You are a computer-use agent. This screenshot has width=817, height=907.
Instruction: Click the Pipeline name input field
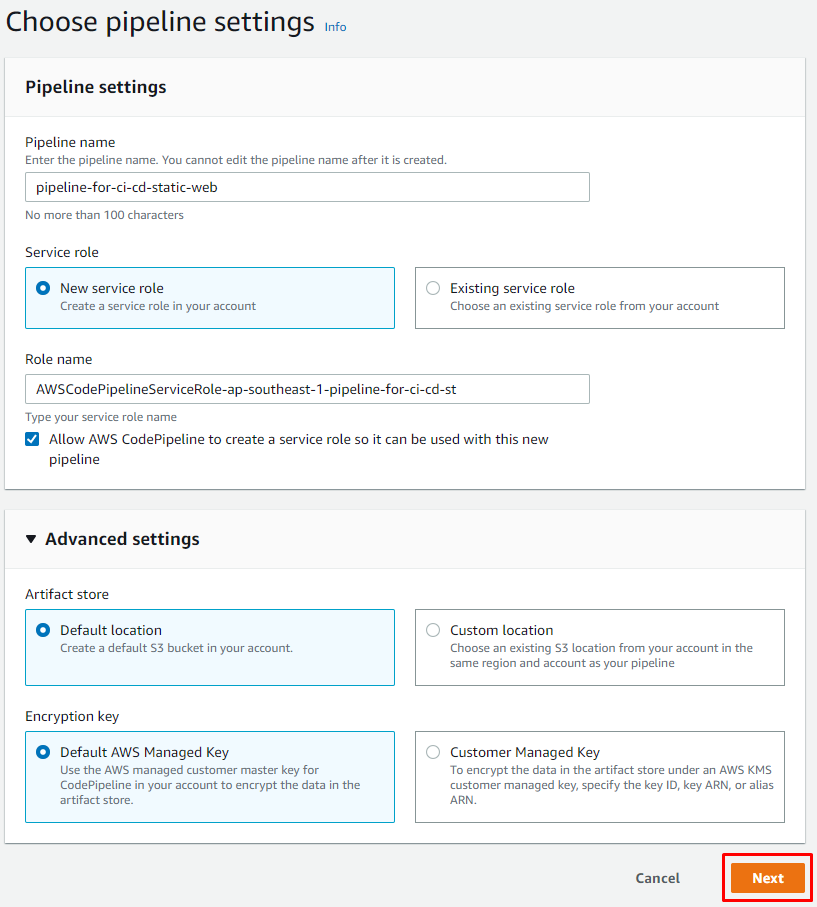click(x=307, y=187)
